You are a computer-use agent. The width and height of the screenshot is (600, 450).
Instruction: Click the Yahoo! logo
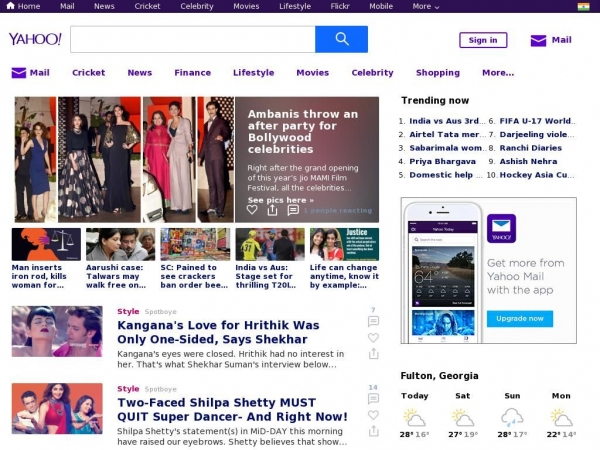point(35,39)
